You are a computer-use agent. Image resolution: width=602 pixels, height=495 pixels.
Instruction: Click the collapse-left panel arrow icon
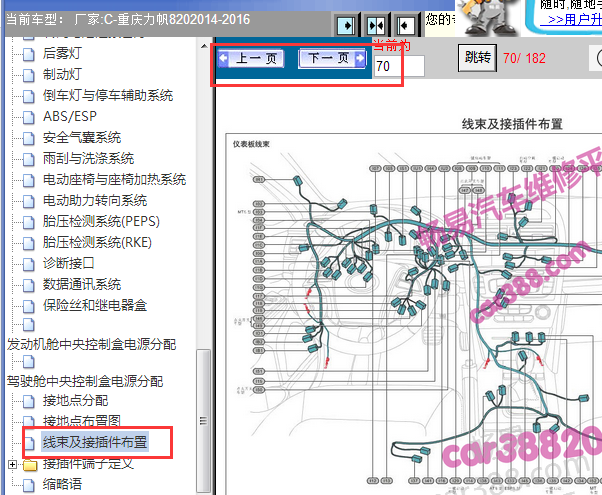coord(405,26)
